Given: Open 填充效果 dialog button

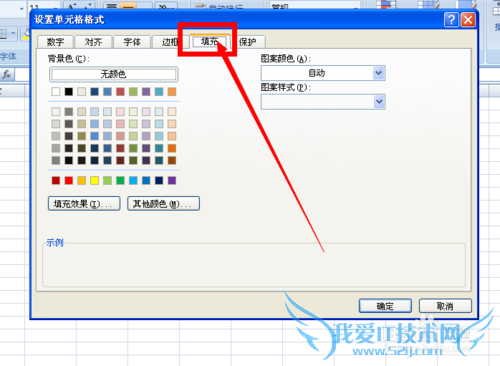Looking at the screenshot, I should [x=84, y=204].
